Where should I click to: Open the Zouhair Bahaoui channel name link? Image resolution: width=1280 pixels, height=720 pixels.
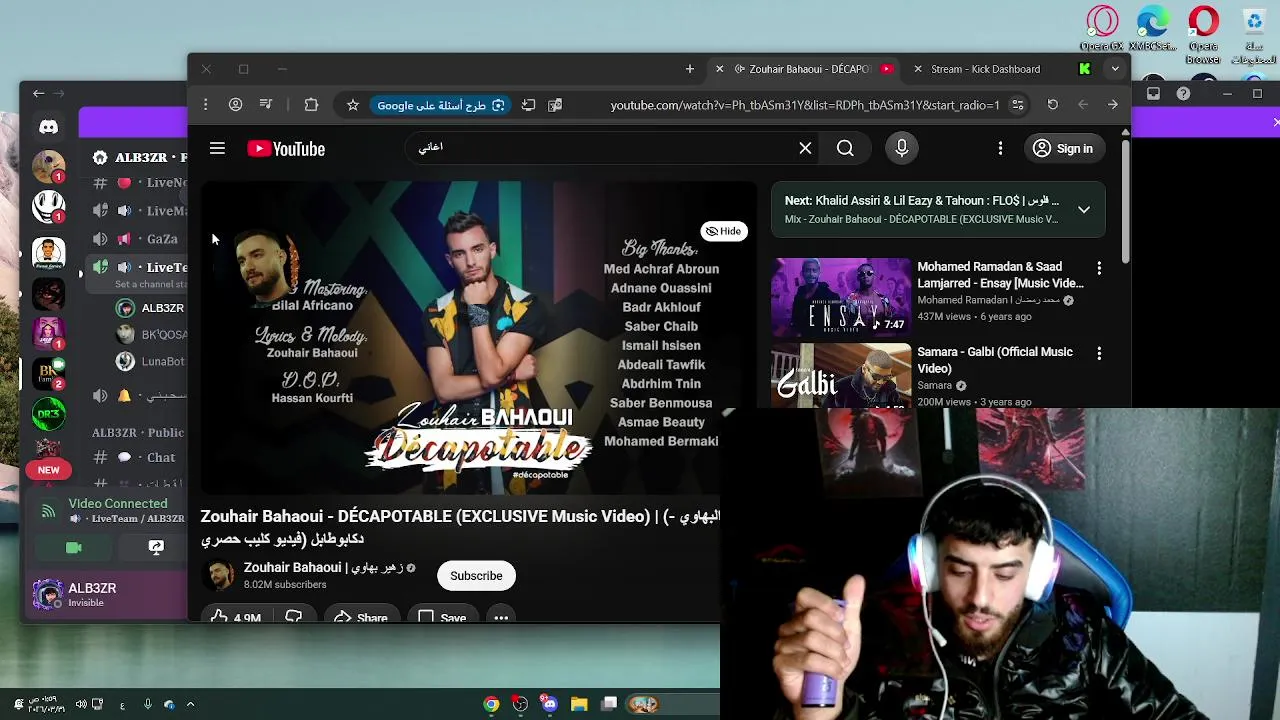pyautogui.click(x=323, y=567)
